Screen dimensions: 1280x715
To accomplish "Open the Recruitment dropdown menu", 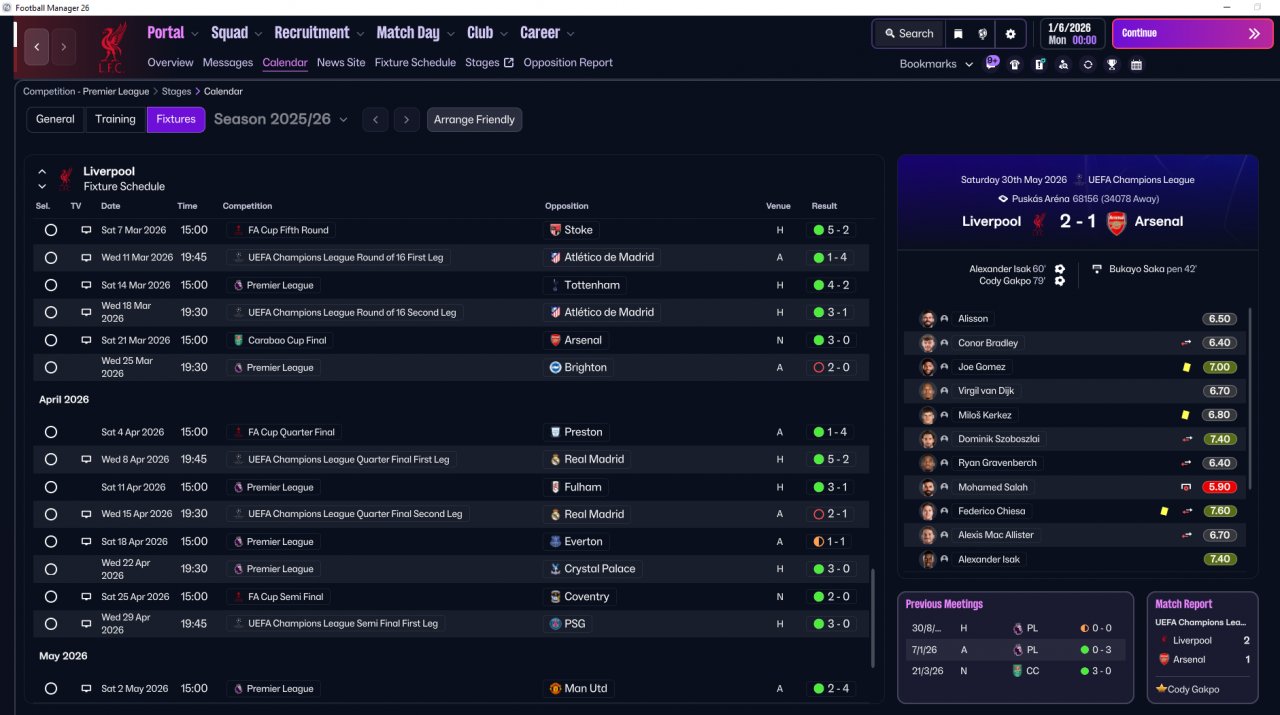I will pyautogui.click(x=319, y=33).
